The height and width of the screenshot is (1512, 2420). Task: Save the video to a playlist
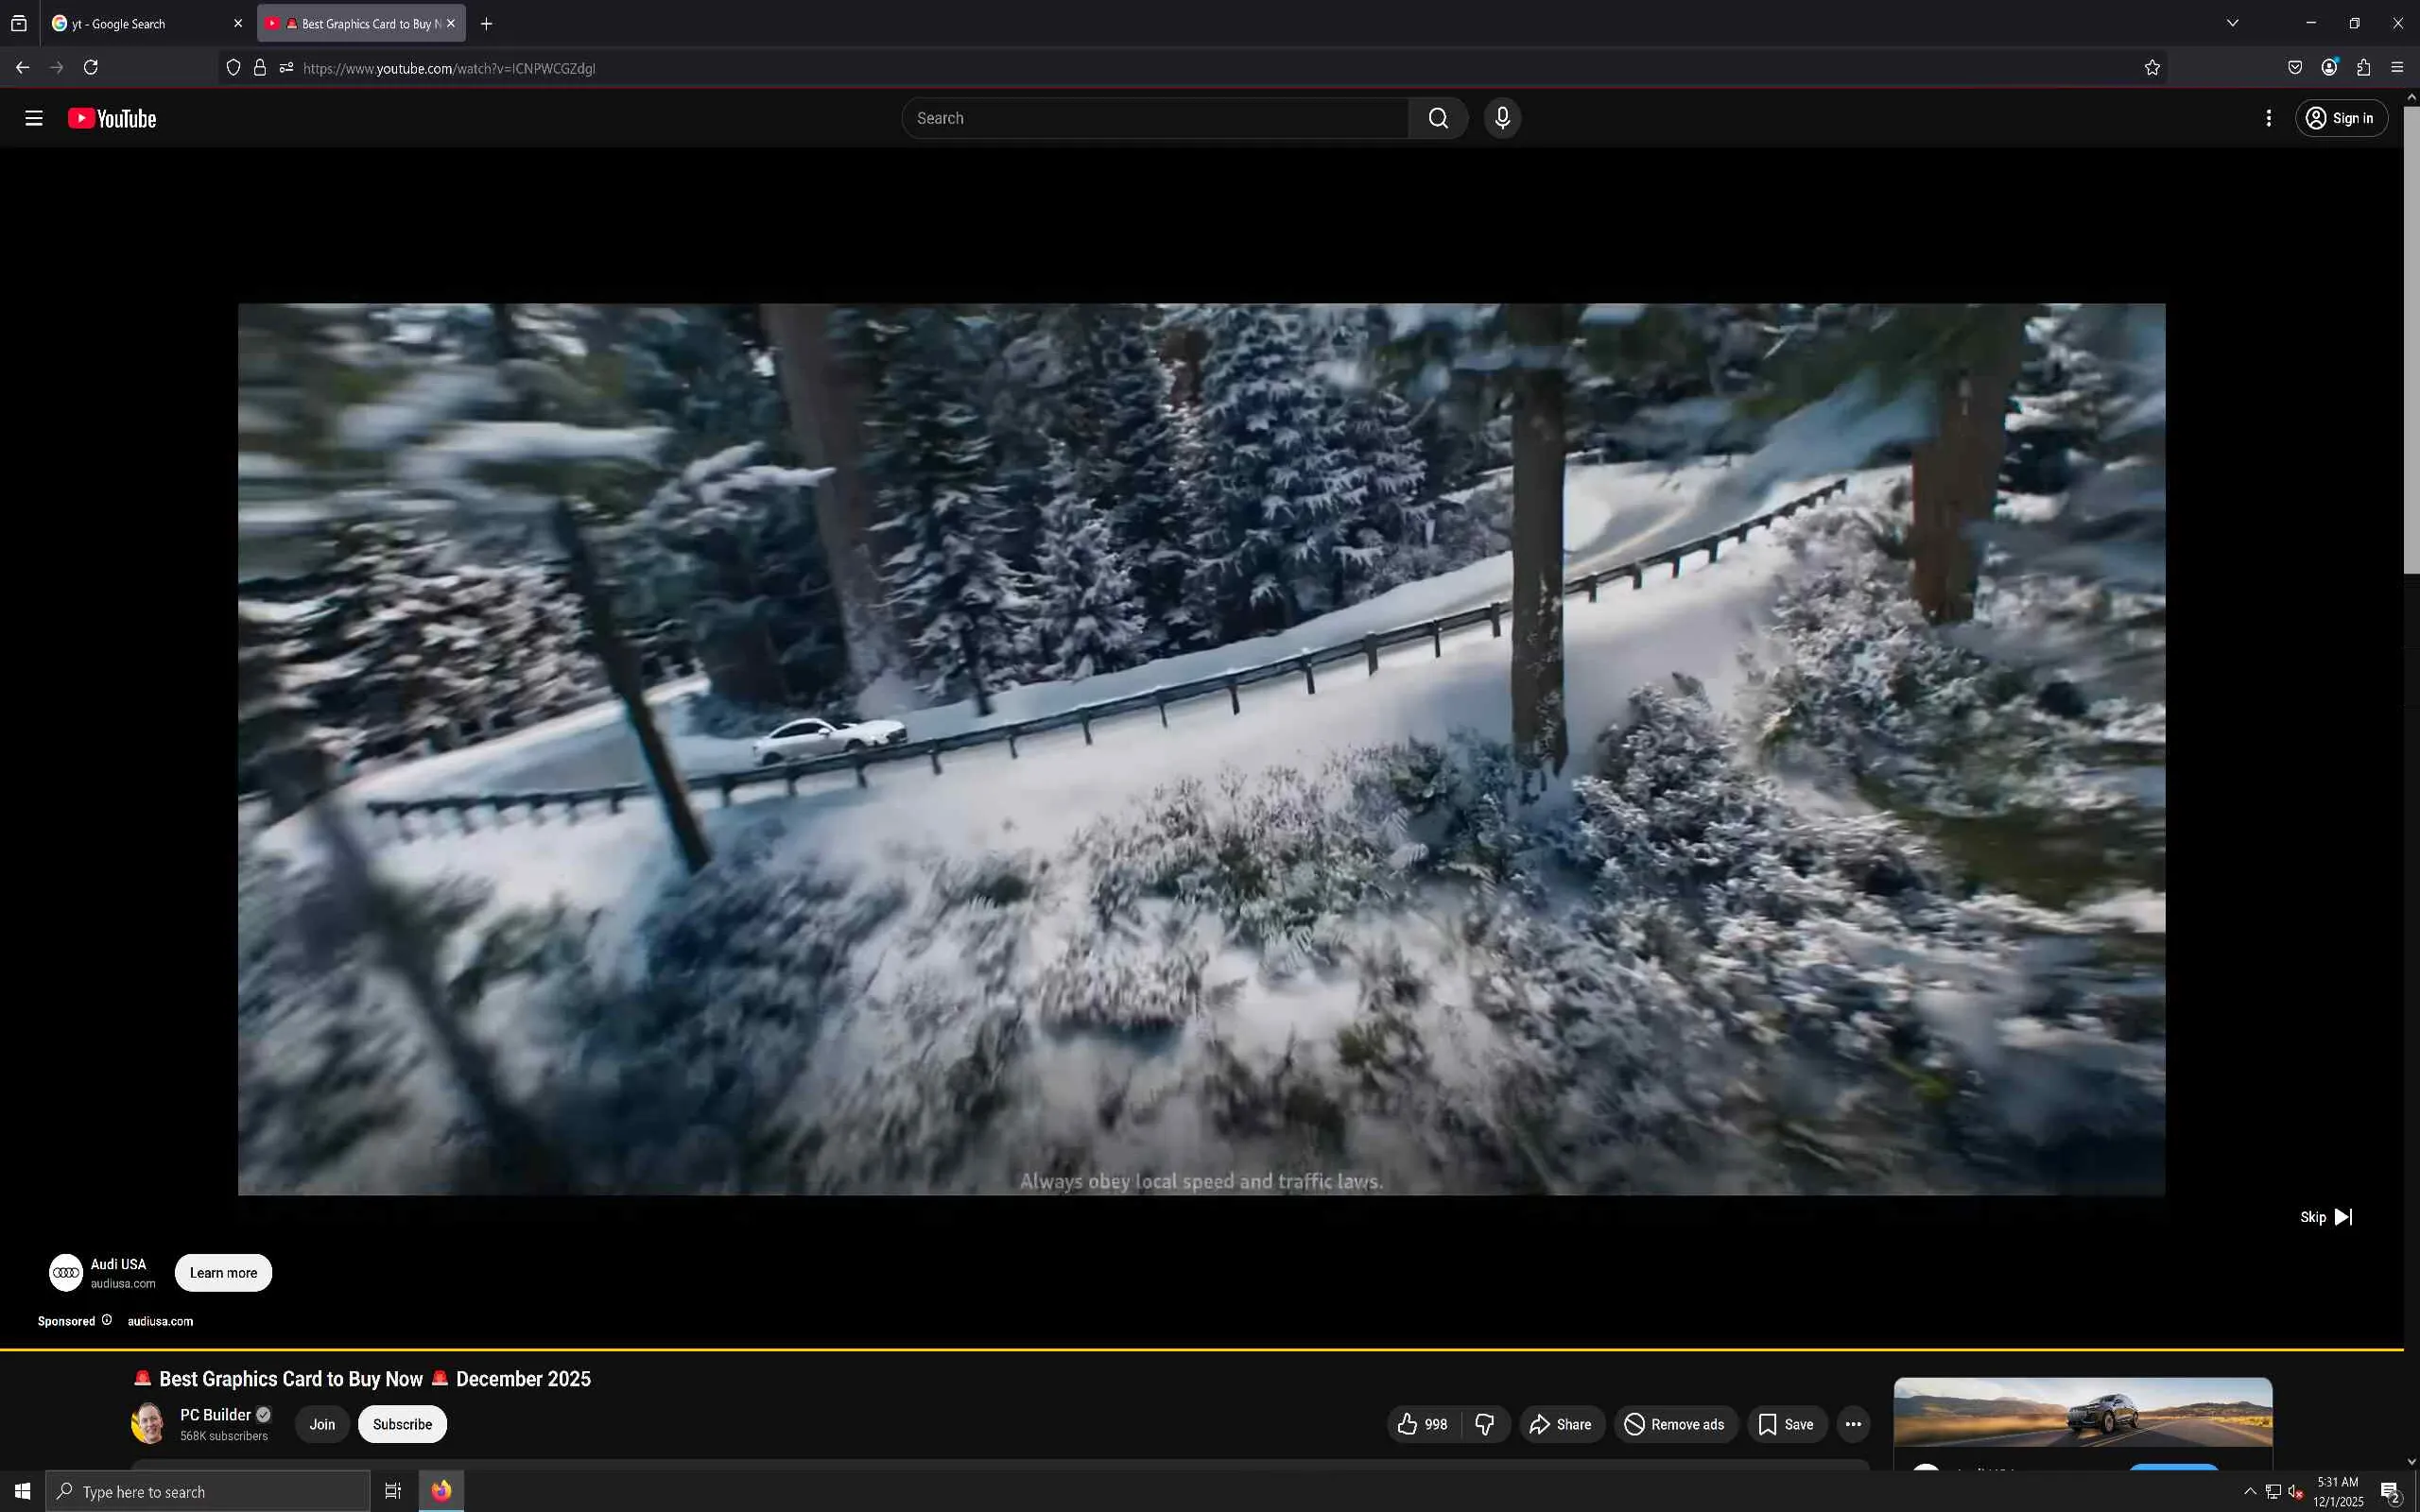click(x=1786, y=1424)
